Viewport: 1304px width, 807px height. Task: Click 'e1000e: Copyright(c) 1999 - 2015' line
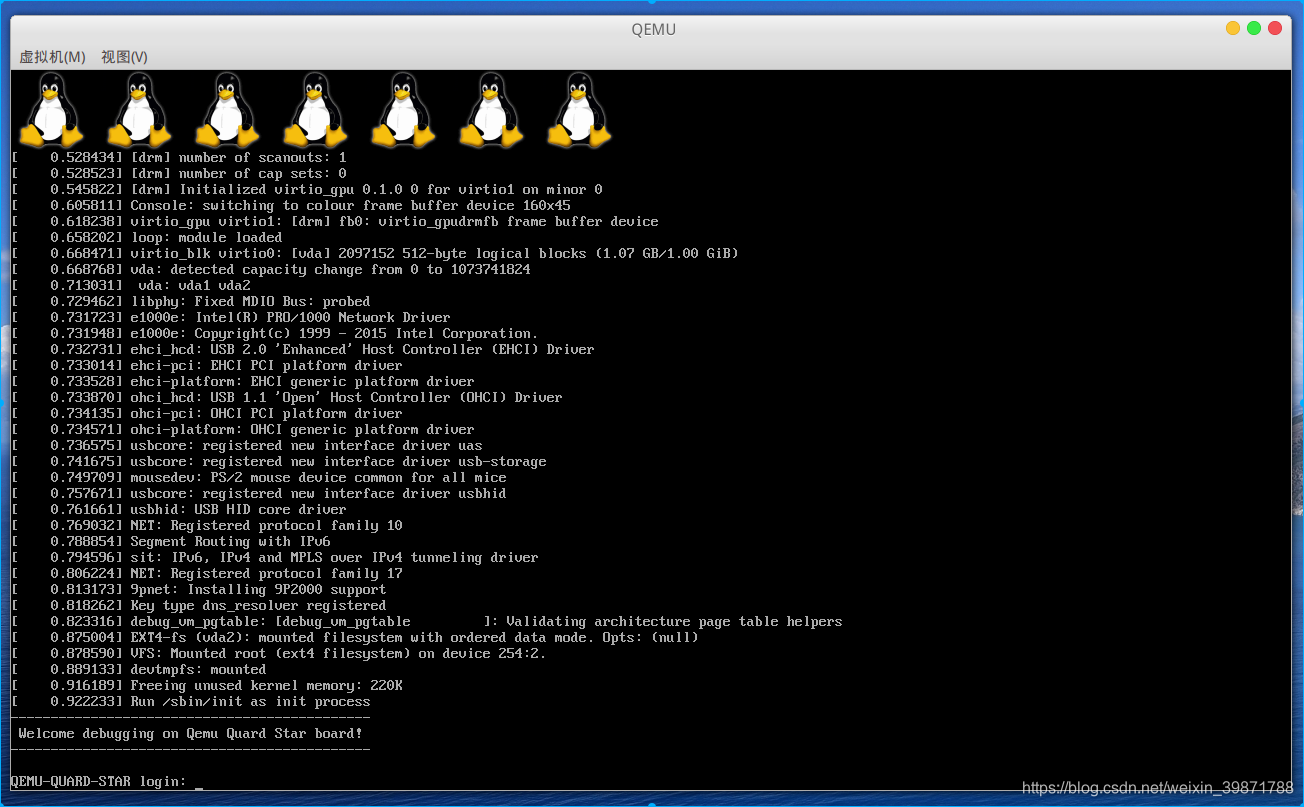pos(275,333)
